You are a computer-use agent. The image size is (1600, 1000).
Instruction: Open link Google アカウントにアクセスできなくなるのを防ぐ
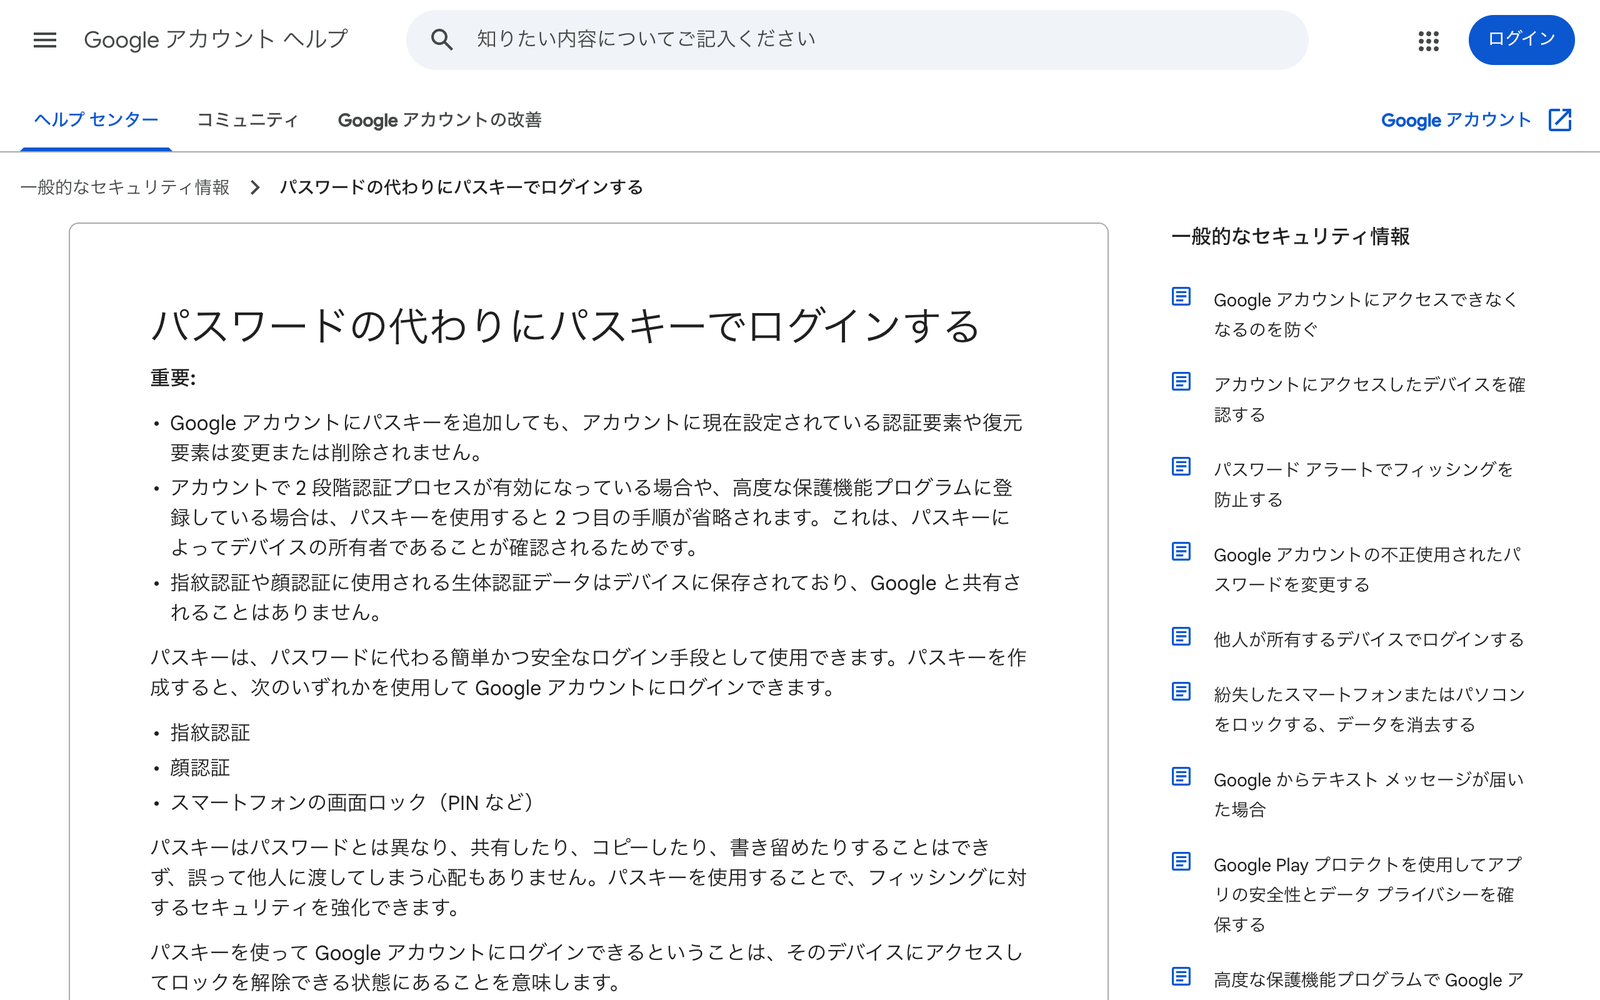pos(1366,314)
